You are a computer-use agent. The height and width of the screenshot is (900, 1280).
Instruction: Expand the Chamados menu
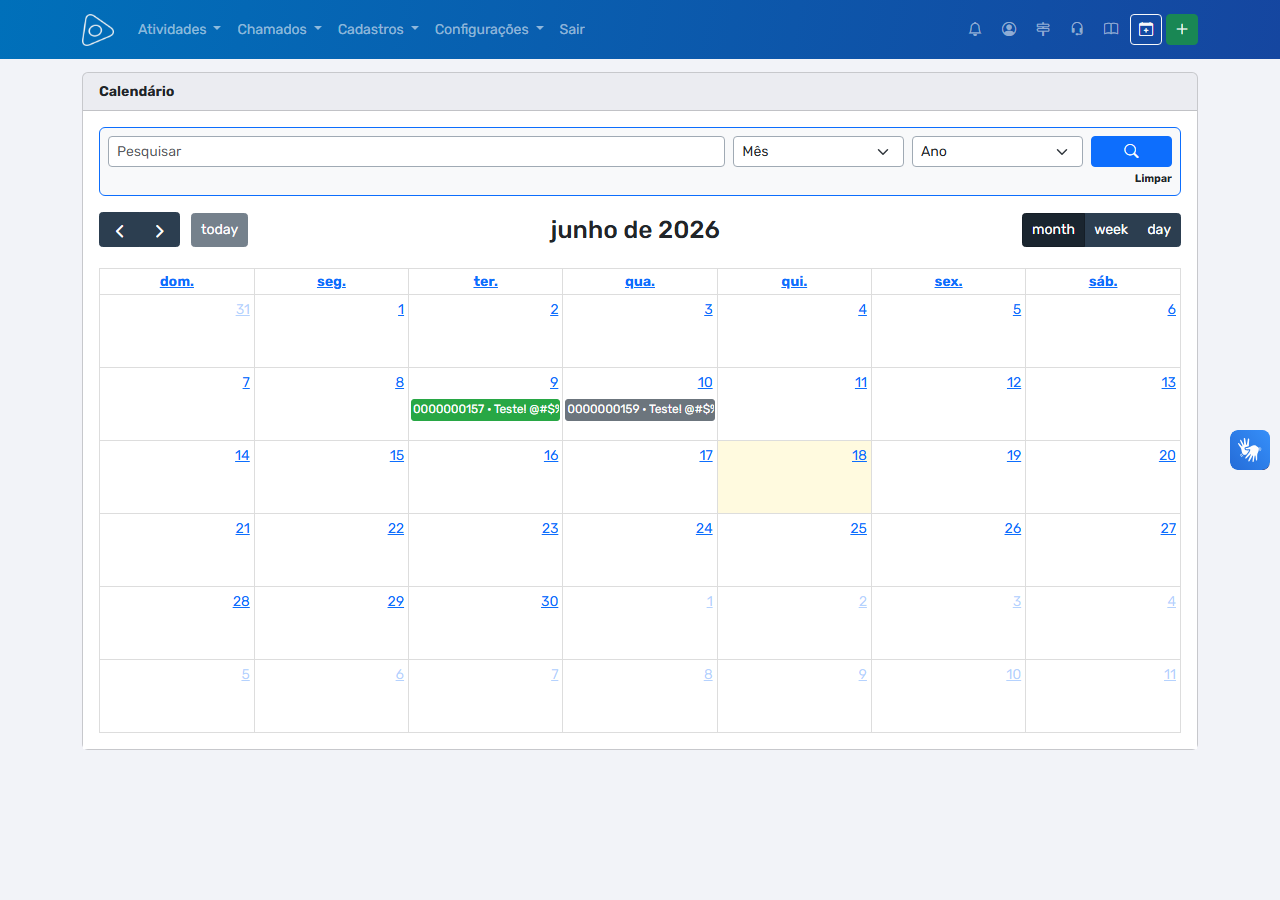coord(279,29)
